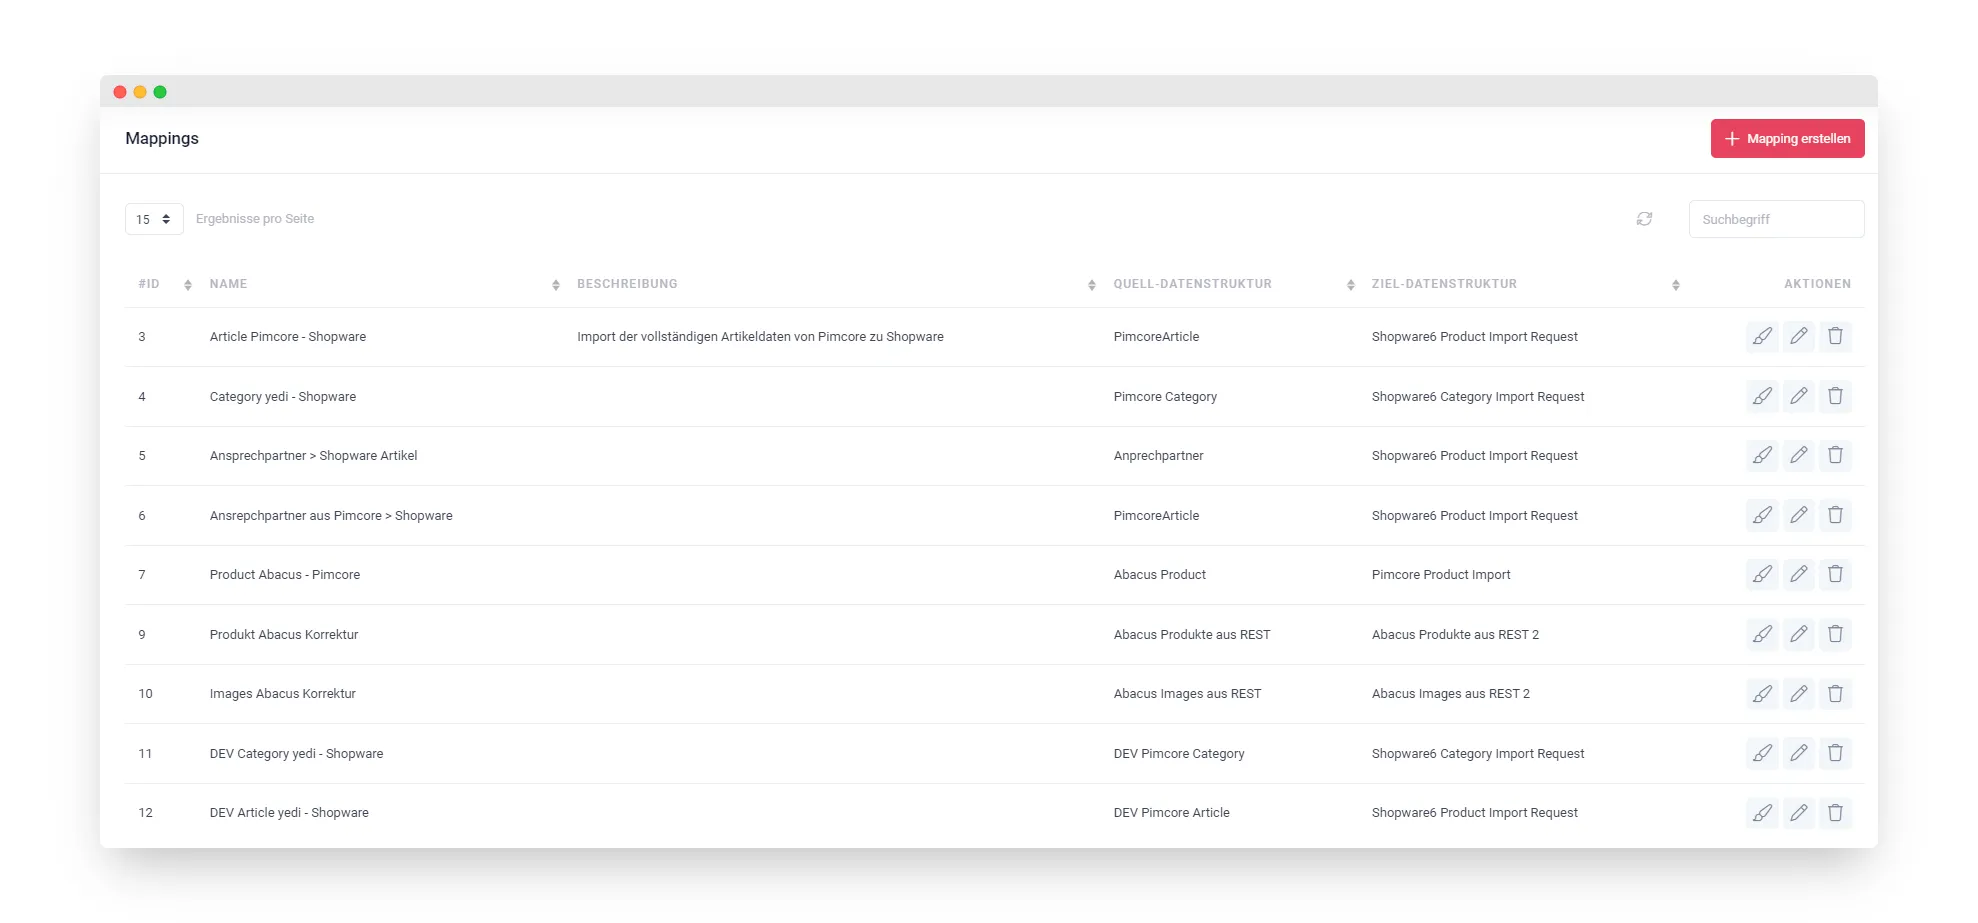
Task: Edit the Category yedi - Shopware row
Action: (1799, 396)
